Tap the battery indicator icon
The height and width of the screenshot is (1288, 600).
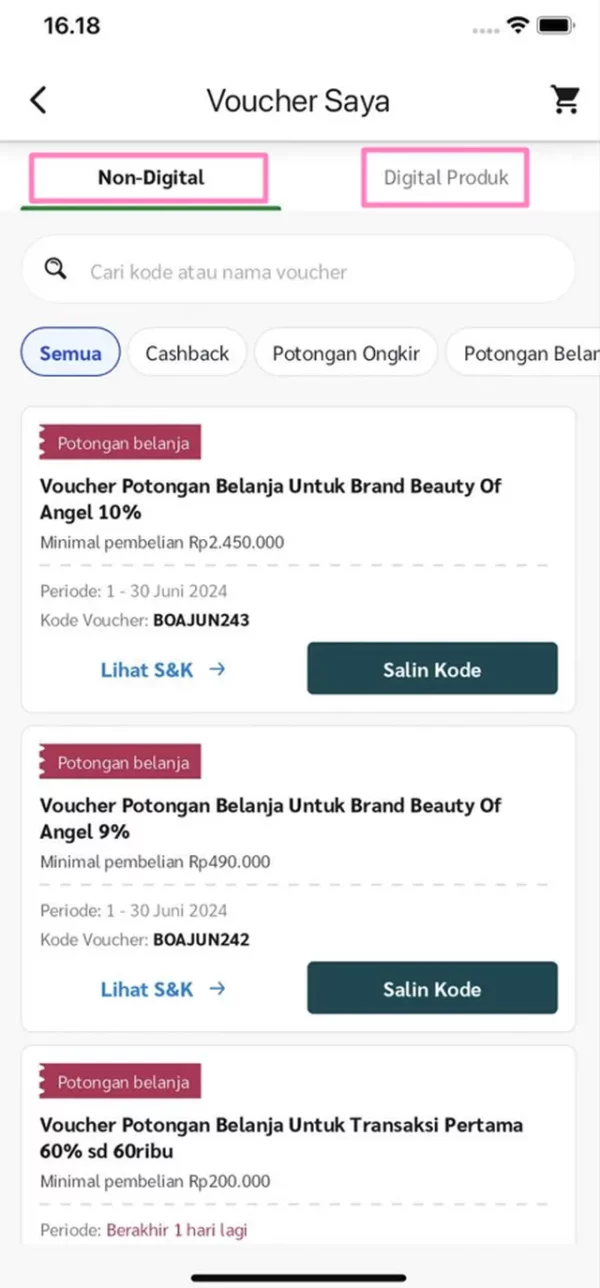click(x=556, y=26)
